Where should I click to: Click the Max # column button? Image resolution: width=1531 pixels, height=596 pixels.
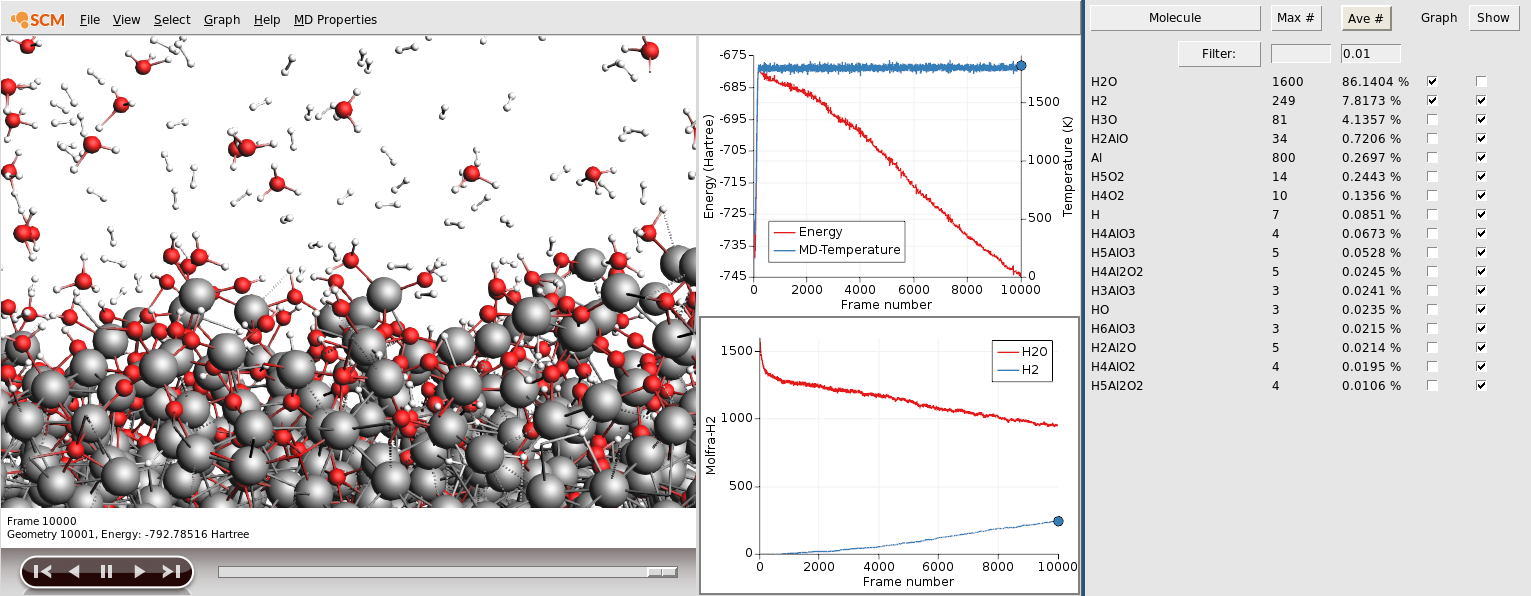coord(1296,18)
